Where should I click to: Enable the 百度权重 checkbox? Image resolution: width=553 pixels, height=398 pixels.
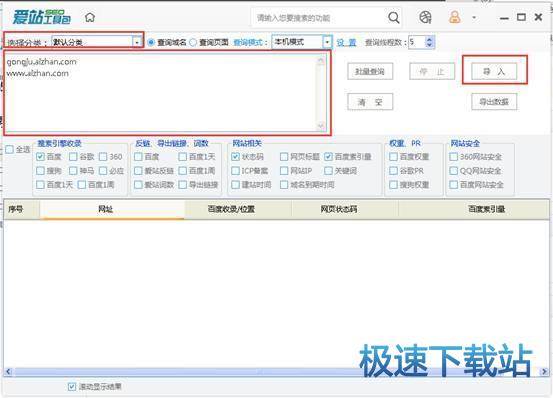point(394,157)
